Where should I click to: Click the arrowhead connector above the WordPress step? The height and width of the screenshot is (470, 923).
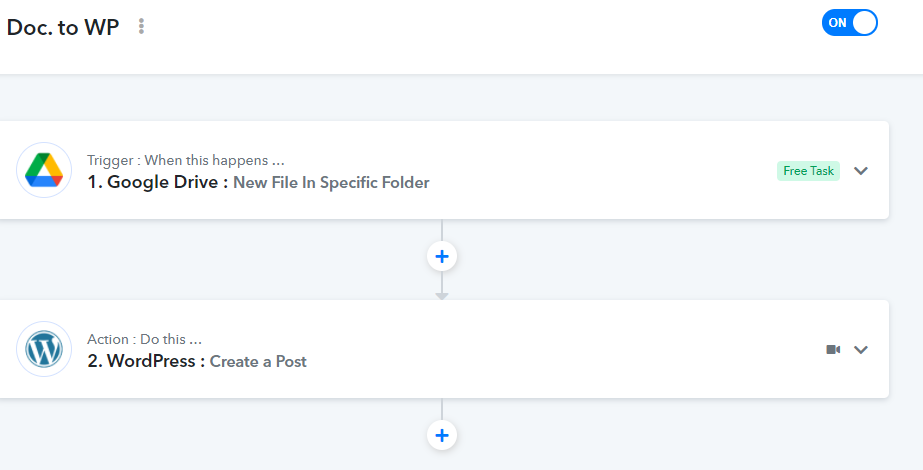(442, 296)
